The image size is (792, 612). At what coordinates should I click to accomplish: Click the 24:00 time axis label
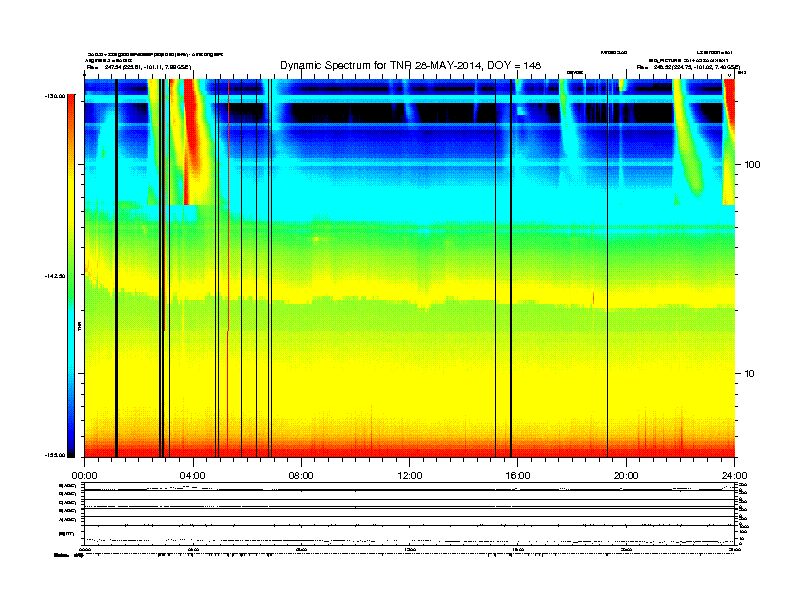tap(734, 476)
